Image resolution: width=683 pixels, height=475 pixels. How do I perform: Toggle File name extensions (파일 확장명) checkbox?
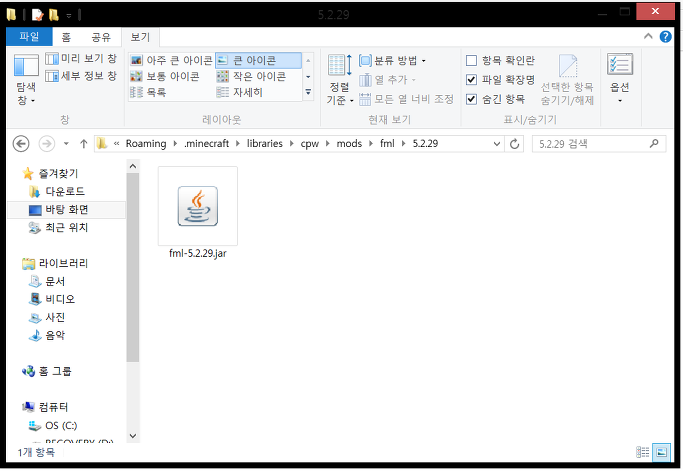coord(500,79)
